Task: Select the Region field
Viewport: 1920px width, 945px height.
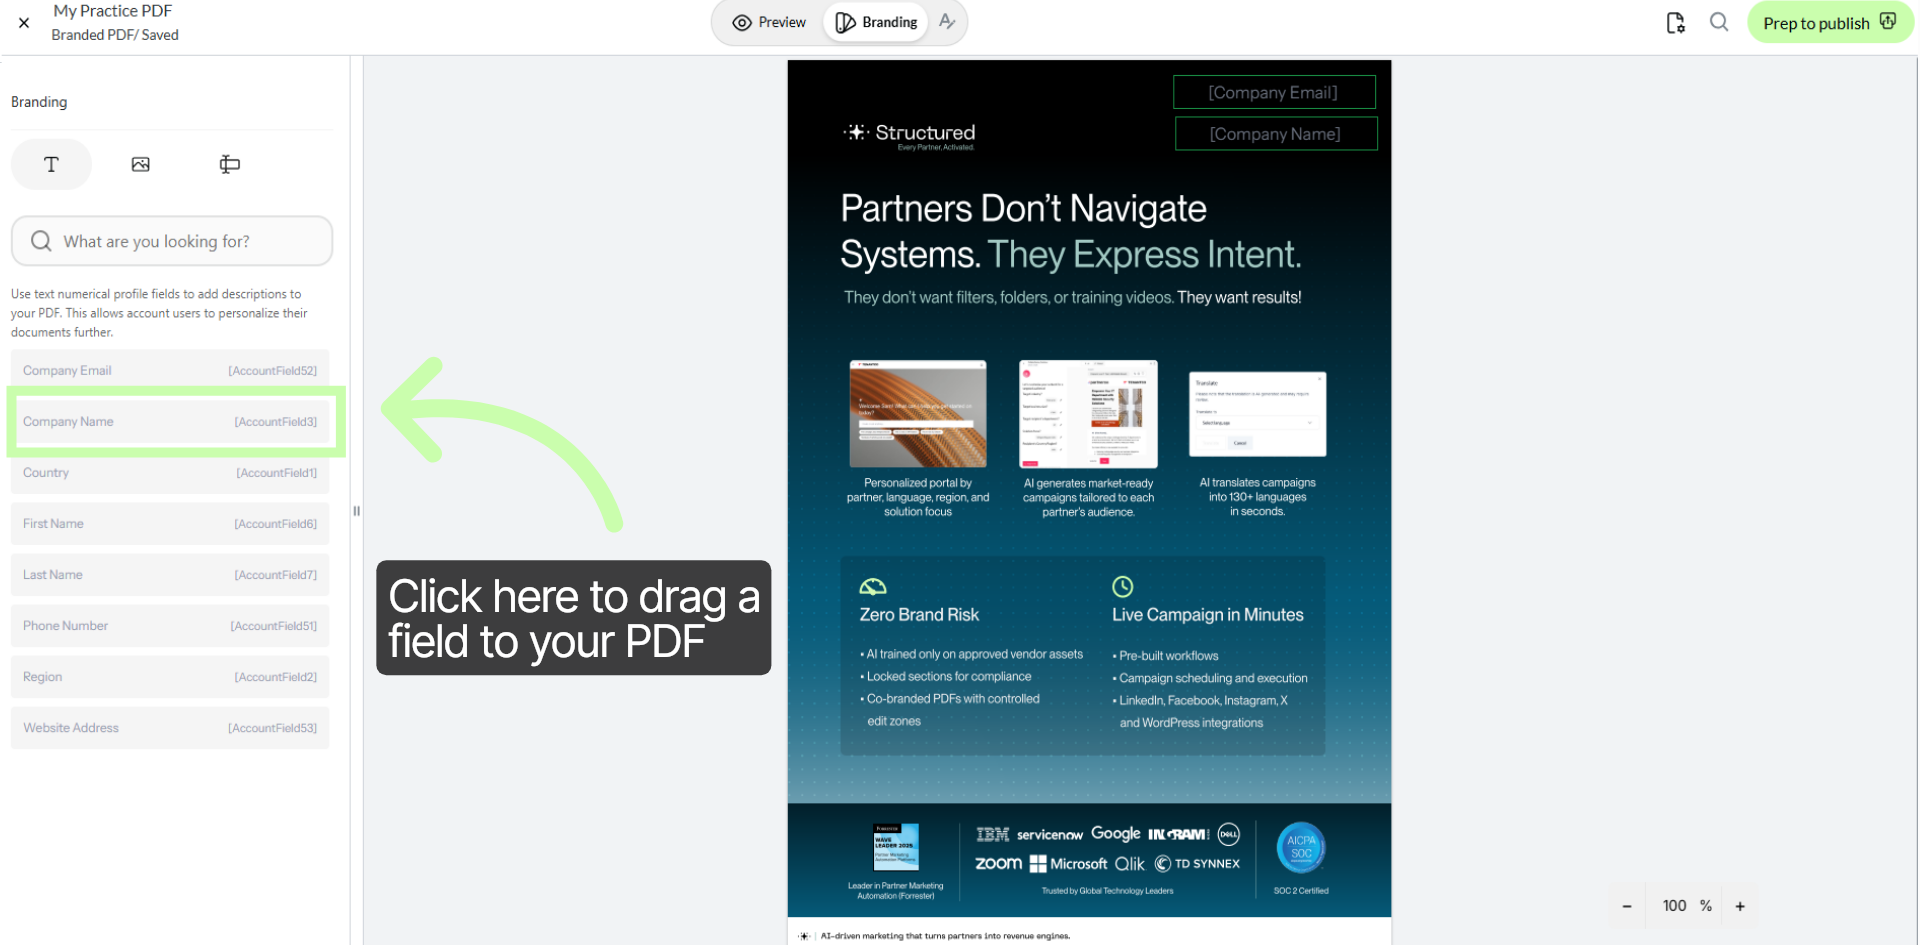Action: 170,676
